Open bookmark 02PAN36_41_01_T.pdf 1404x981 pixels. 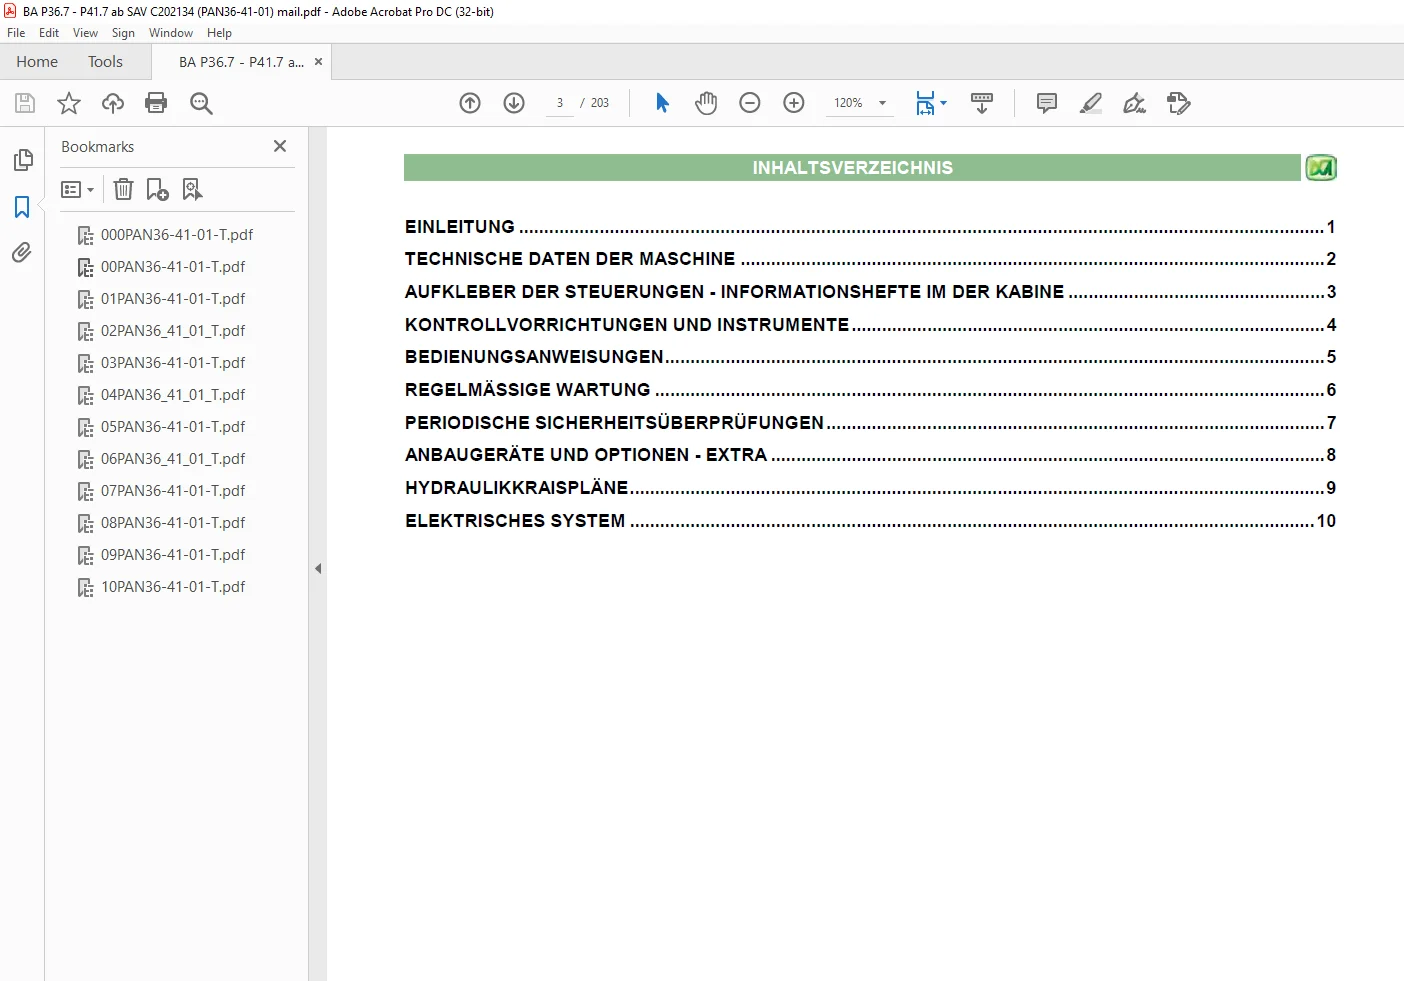point(173,331)
